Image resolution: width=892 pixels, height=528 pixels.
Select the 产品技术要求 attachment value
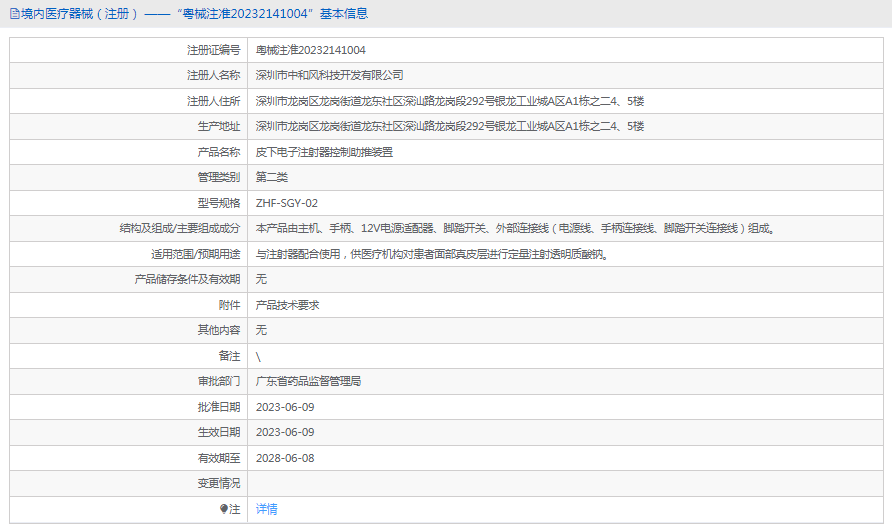[287, 305]
